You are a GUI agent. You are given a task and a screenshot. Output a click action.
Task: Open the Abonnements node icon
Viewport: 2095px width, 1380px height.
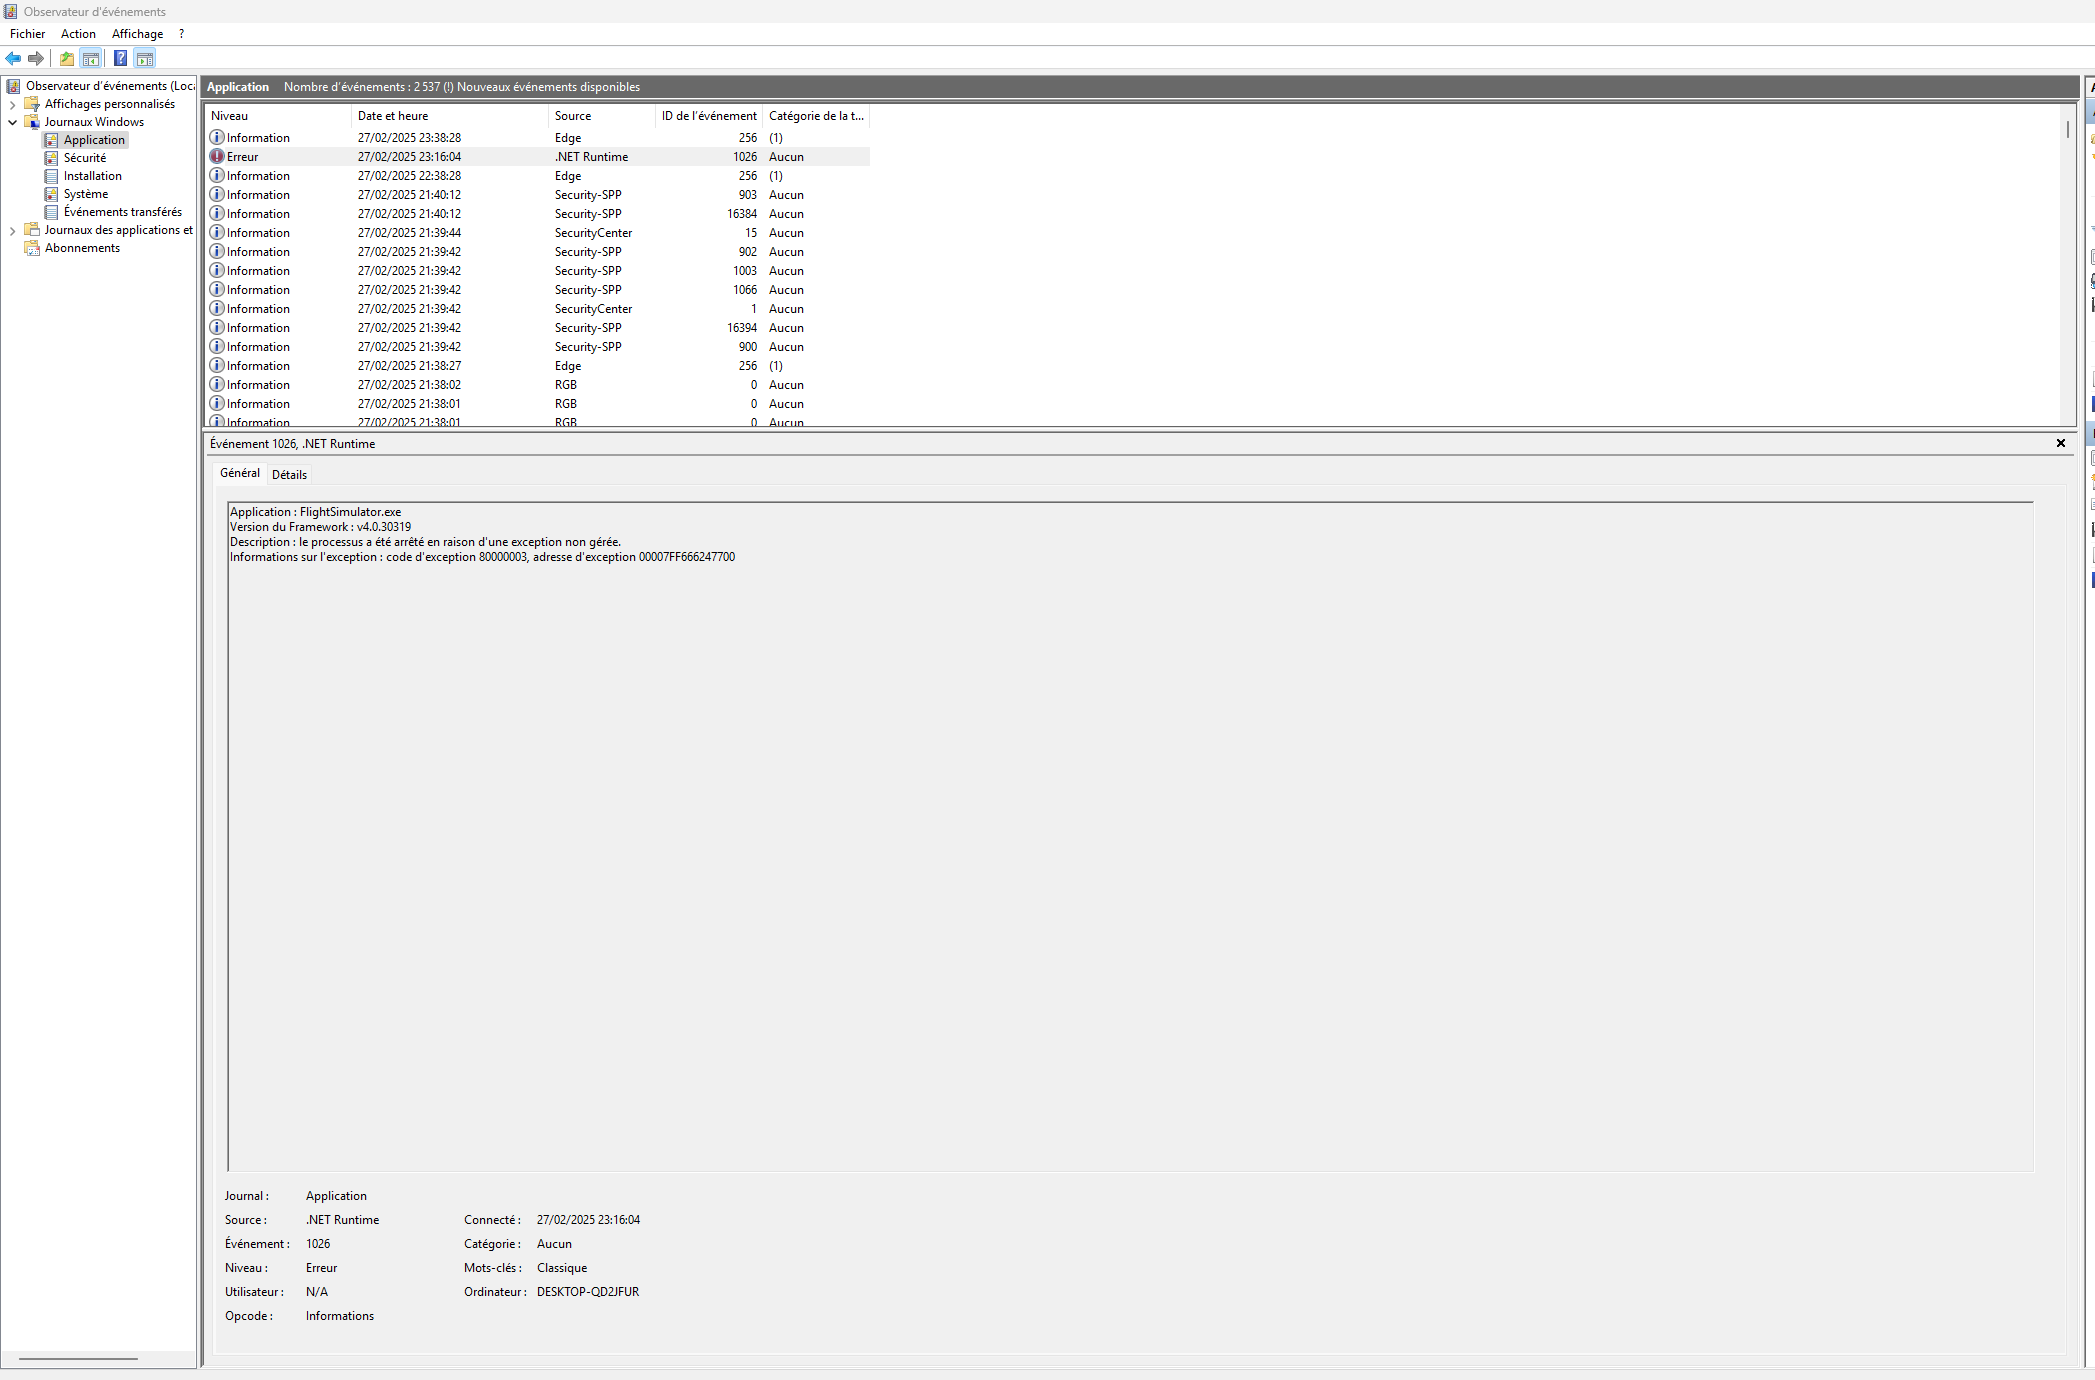pos(32,248)
